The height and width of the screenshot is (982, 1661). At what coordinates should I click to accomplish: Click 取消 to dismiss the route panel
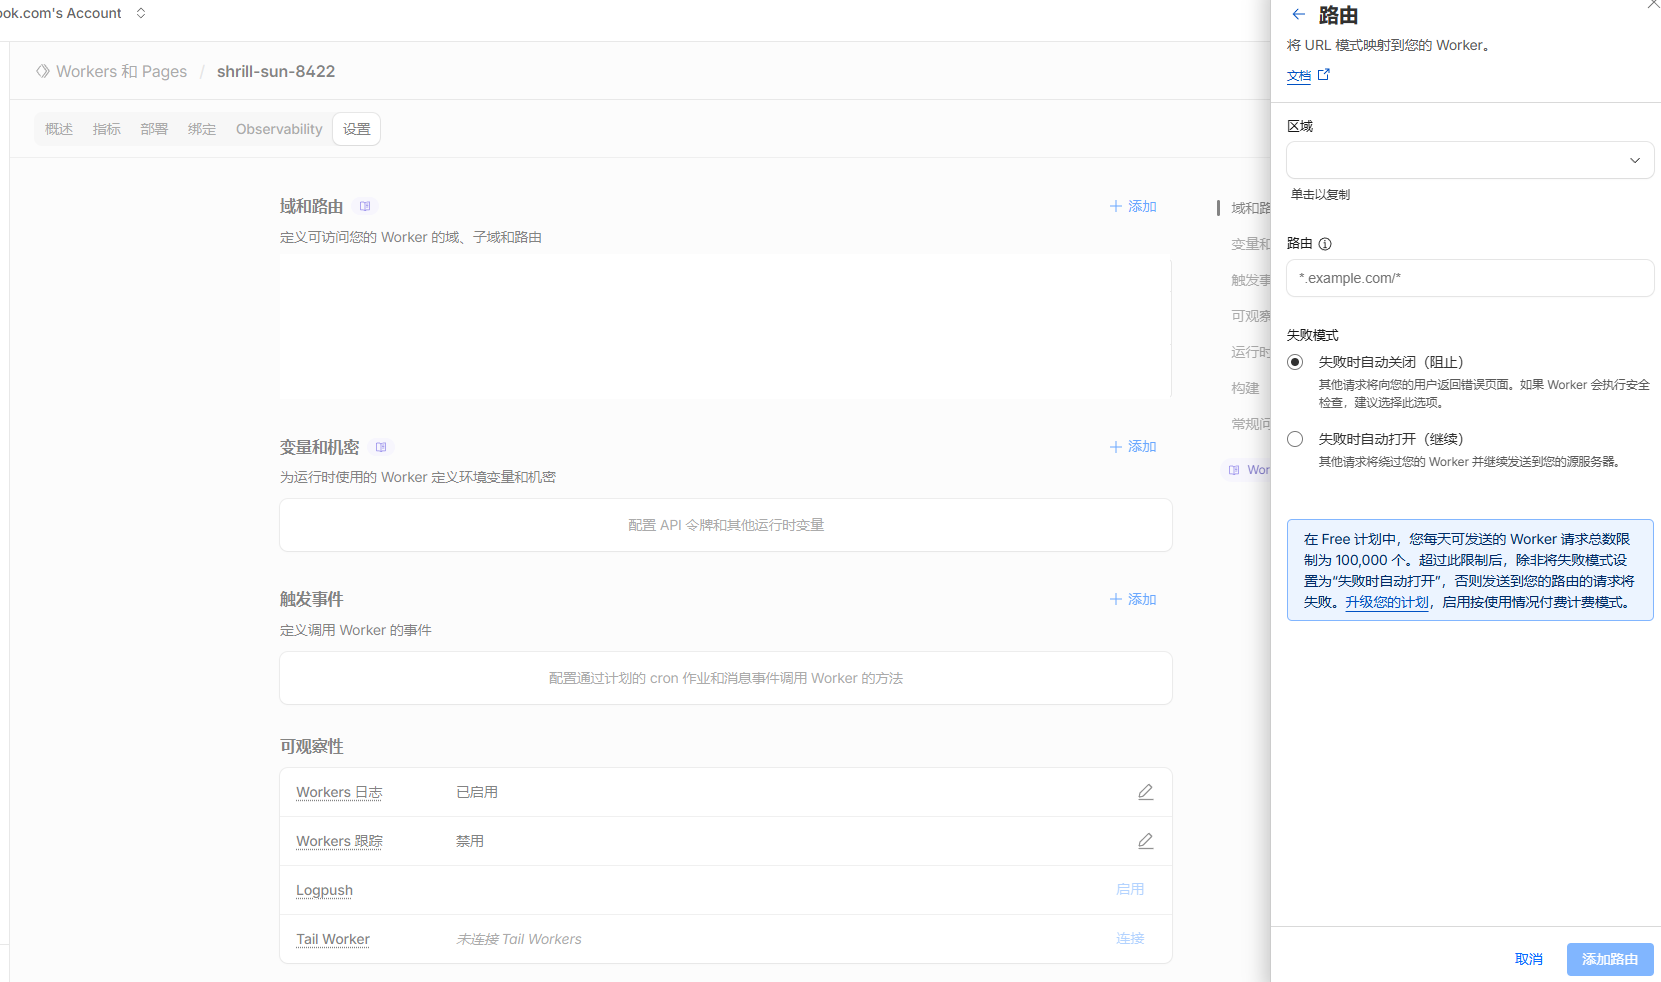[1528, 959]
